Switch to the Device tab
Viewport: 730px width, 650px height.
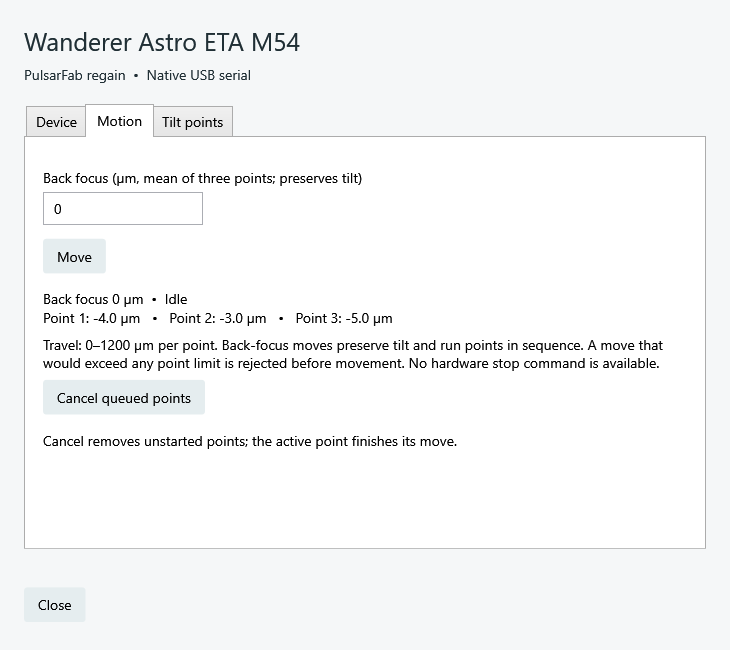point(56,122)
